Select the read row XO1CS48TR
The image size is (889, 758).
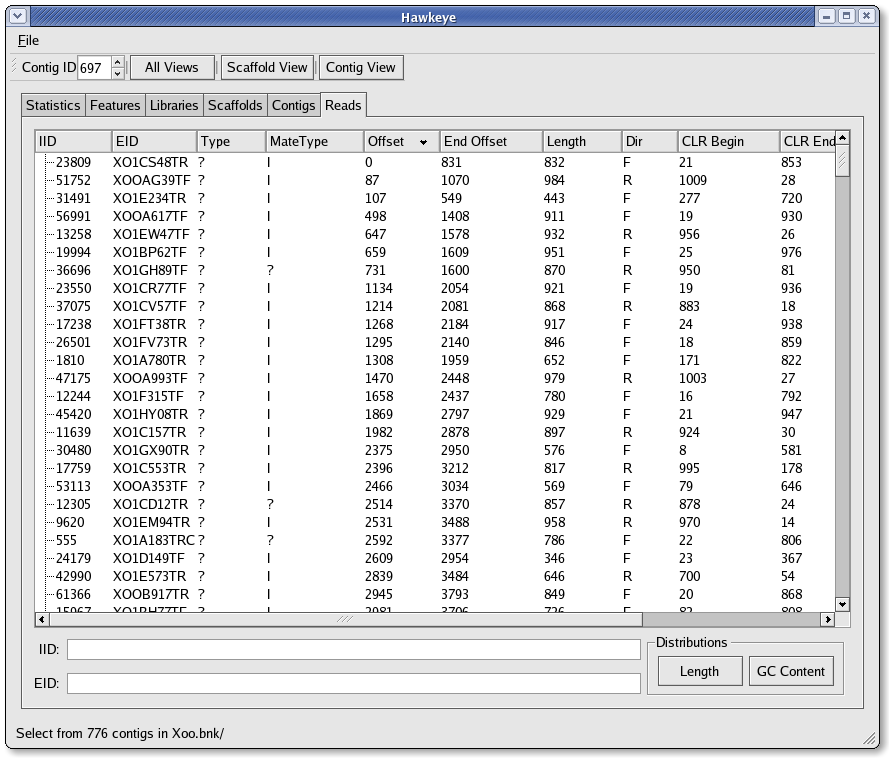click(150, 162)
